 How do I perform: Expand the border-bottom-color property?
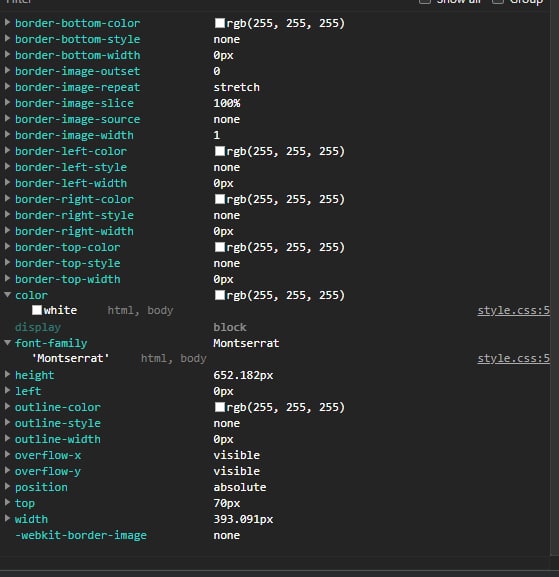tap(7, 22)
